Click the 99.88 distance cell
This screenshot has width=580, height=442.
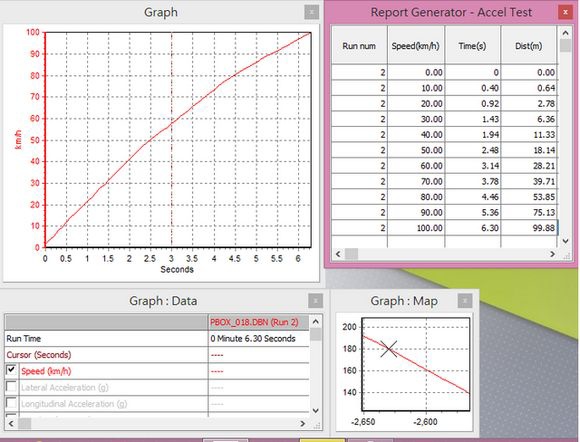tap(529, 228)
